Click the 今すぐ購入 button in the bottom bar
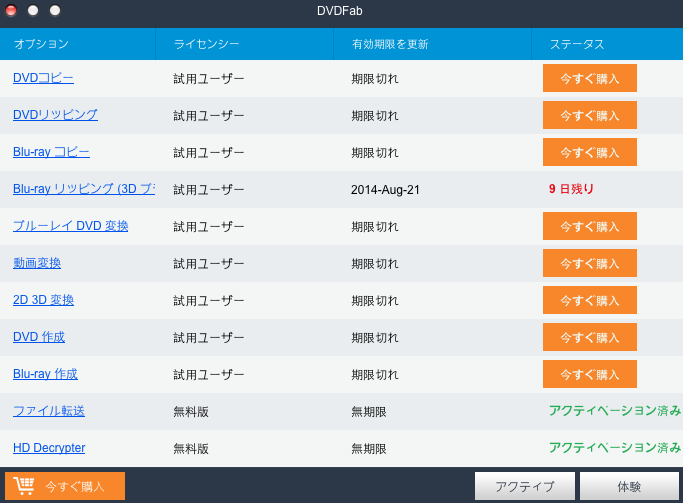The width and height of the screenshot is (683, 503). (65, 486)
